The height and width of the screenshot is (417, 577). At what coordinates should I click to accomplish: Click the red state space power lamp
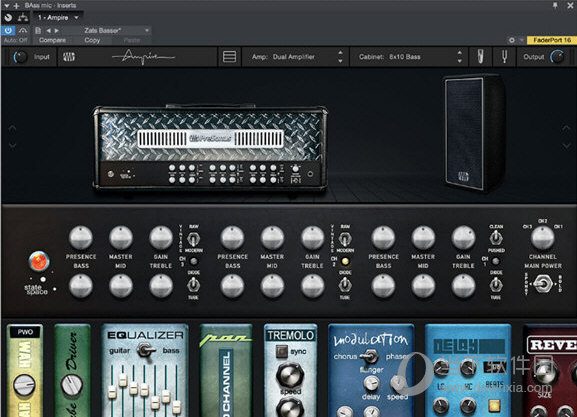39,261
